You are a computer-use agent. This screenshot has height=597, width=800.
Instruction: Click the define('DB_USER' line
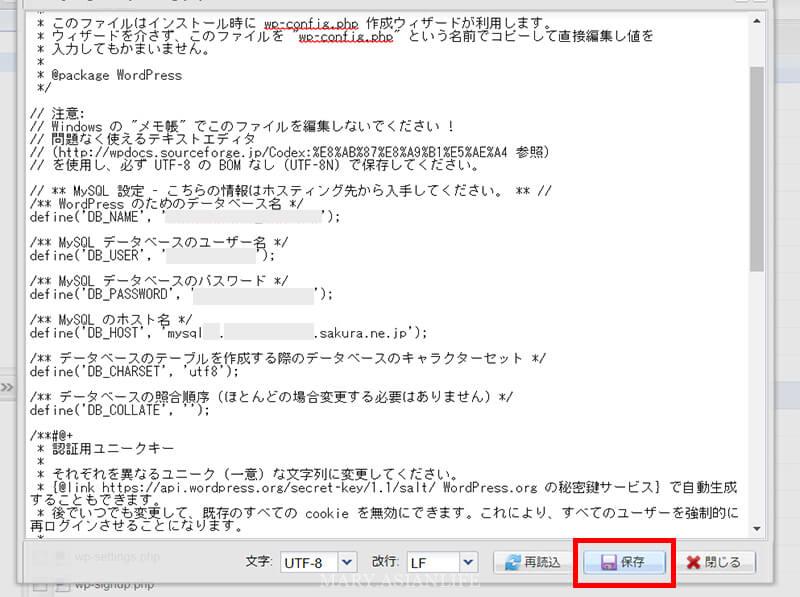pos(152,256)
